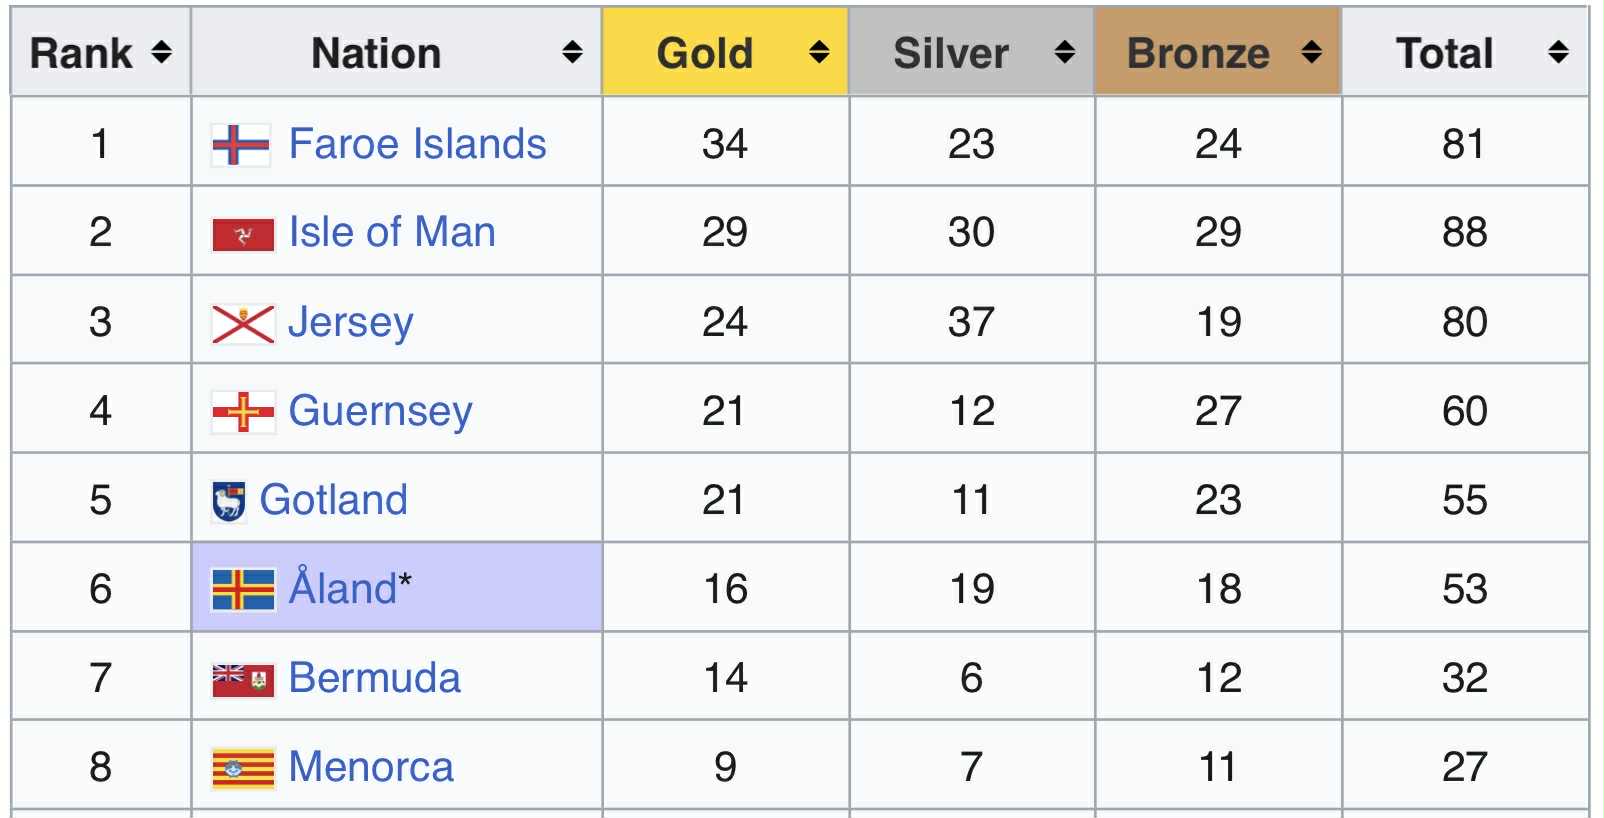The height and width of the screenshot is (818, 1604).
Task: Open the Isle of Man link
Action: tap(392, 232)
